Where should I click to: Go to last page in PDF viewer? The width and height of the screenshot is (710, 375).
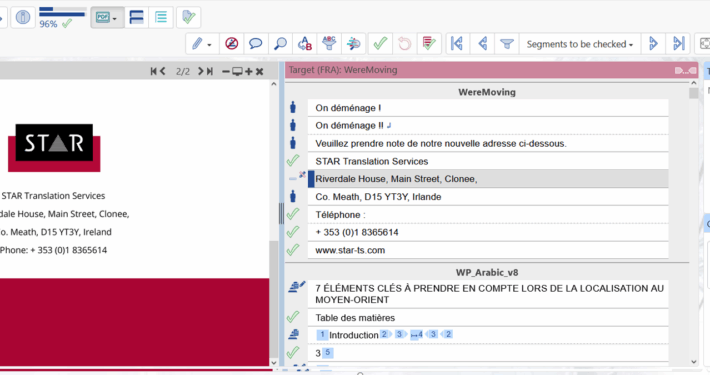(210, 71)
